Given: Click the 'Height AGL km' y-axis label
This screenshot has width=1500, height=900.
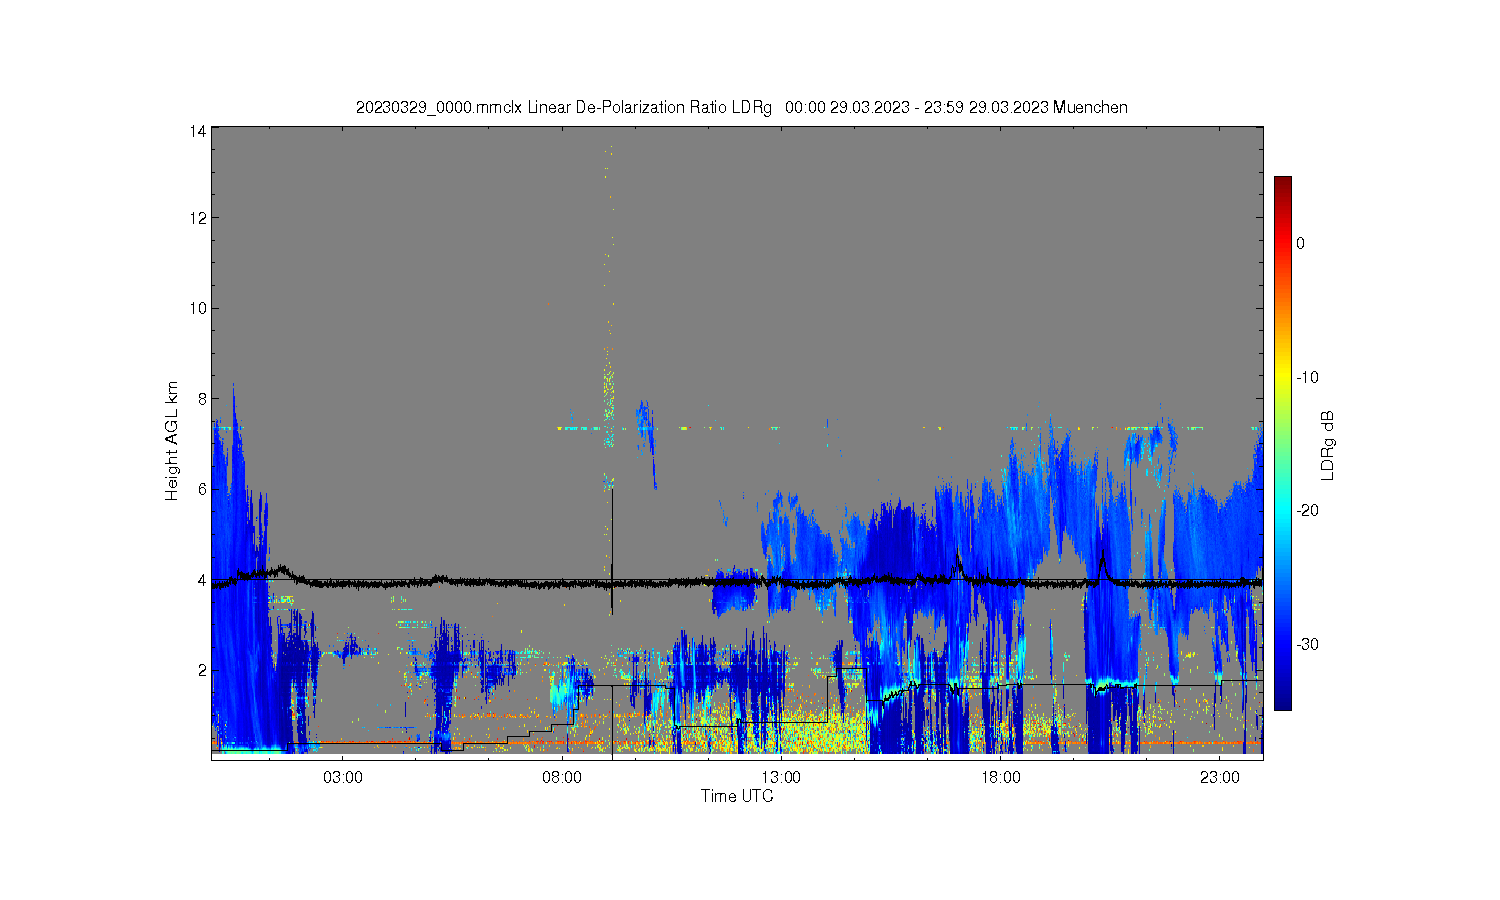Looking at the screenshot, I should pos(172,441).
